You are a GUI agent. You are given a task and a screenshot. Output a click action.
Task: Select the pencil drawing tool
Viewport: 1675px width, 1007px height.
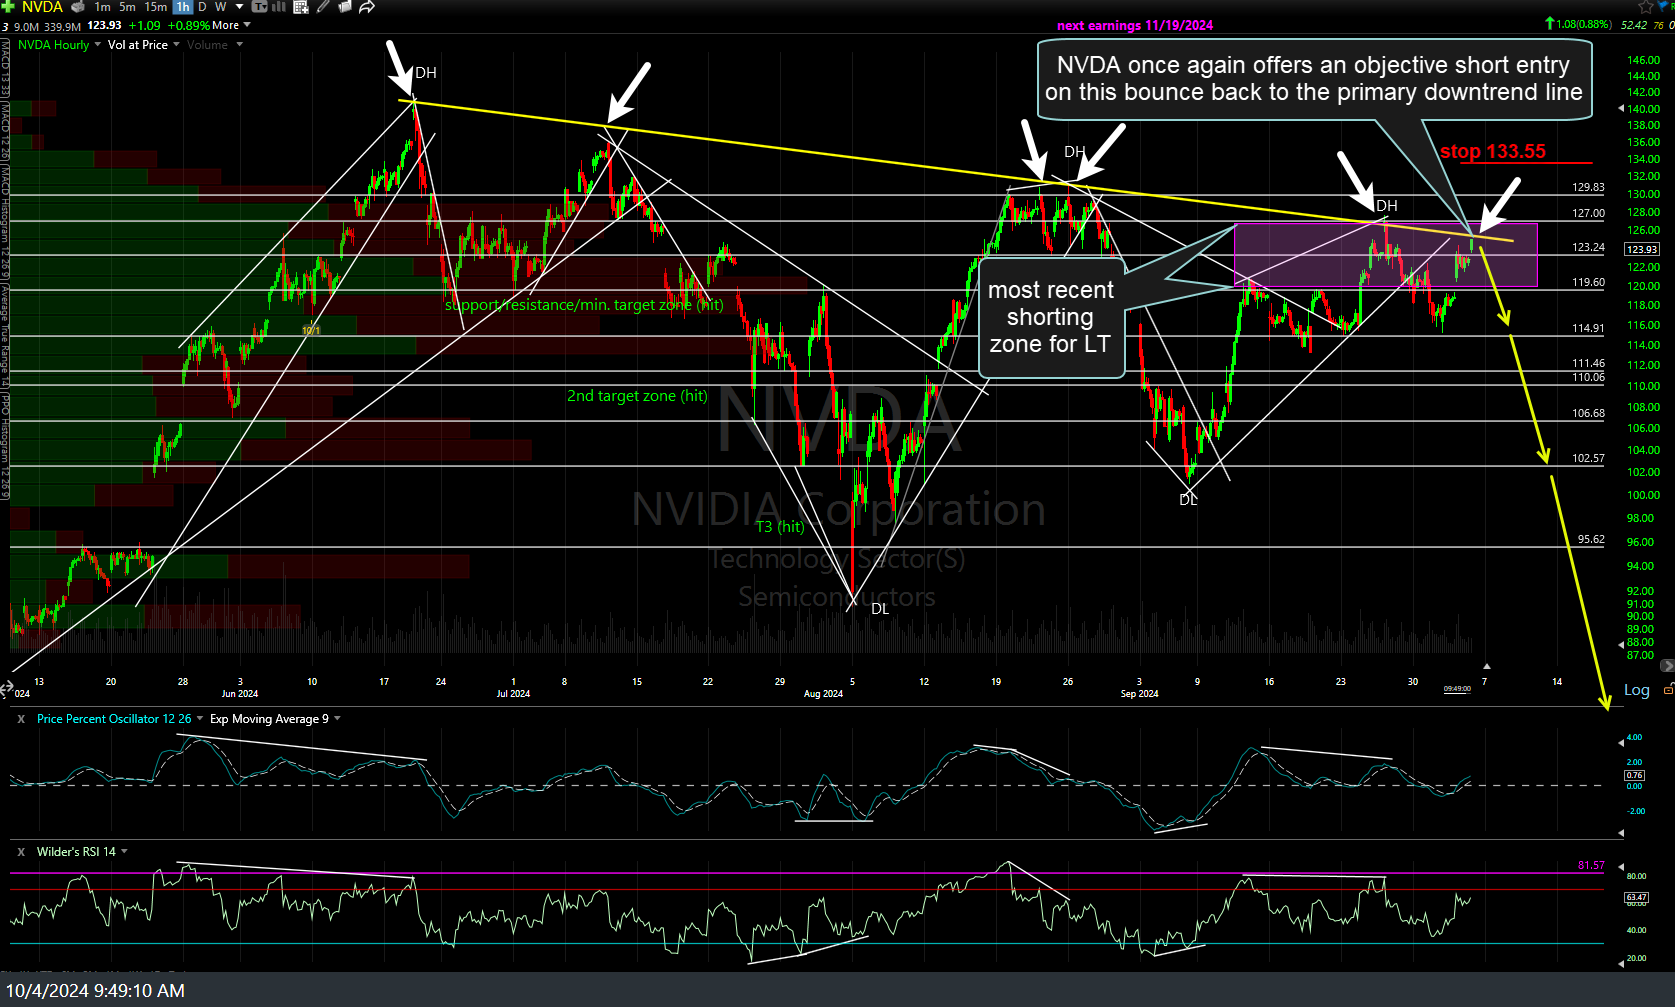323,7
